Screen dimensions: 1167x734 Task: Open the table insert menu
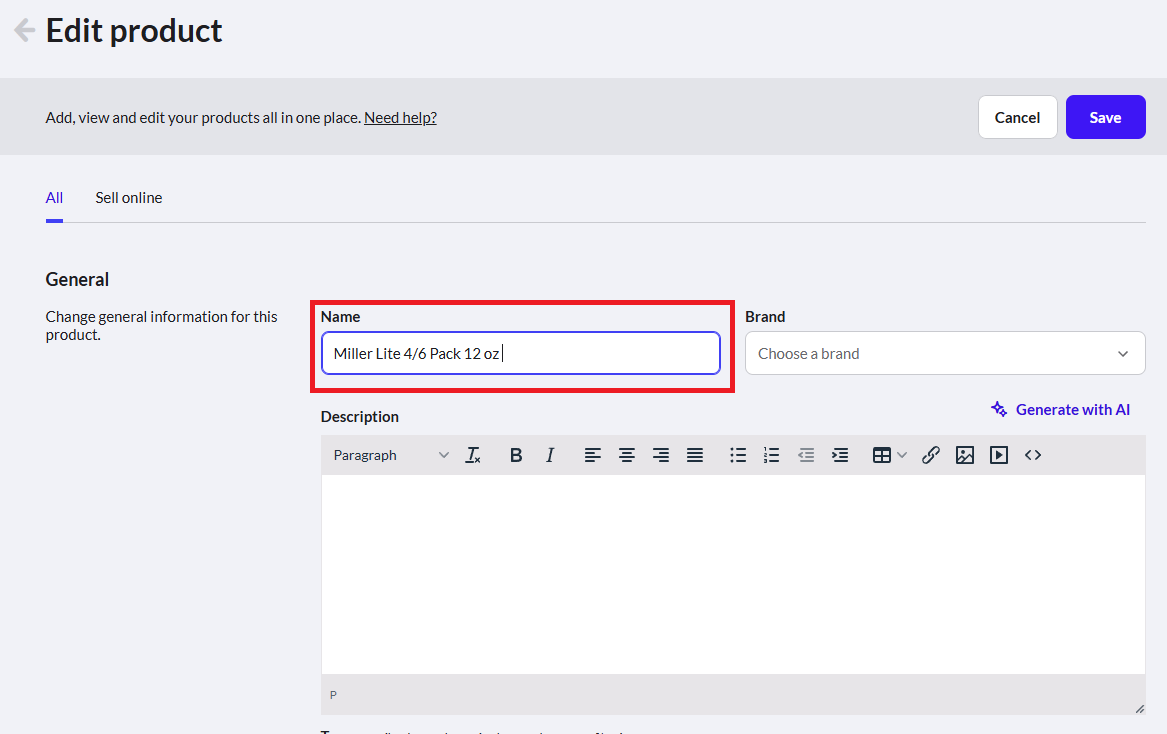(x=889, y=455)
